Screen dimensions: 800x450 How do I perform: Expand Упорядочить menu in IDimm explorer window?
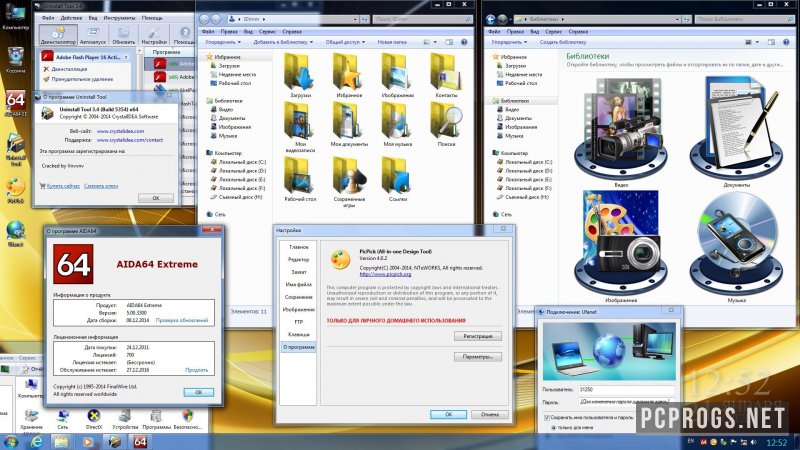point(223,42)
